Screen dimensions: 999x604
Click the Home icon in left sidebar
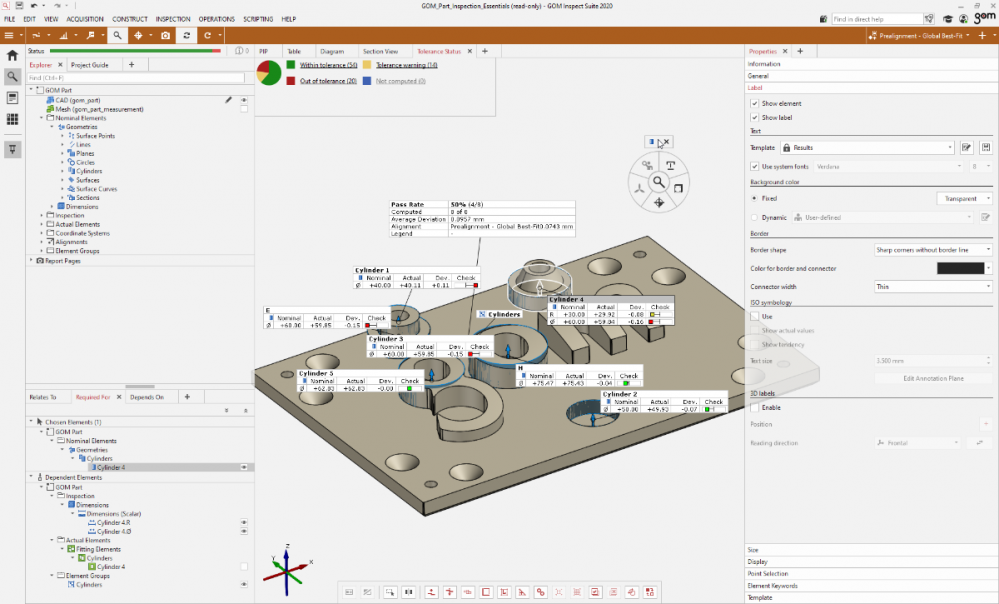coord(12,56)
